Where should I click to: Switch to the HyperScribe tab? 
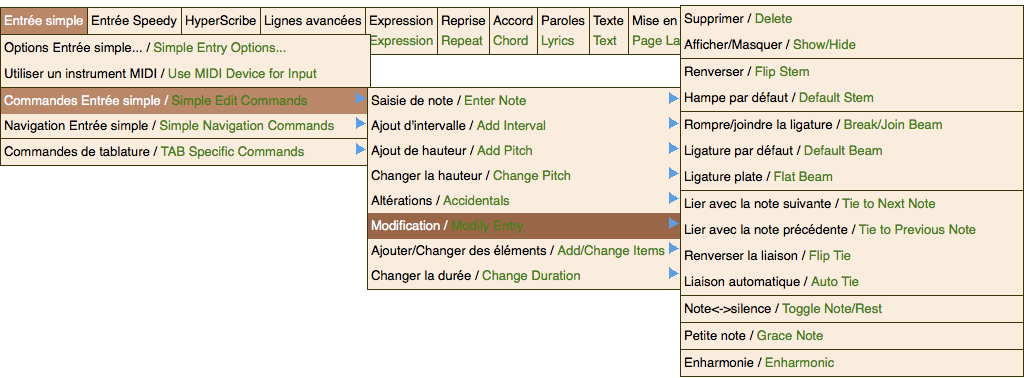[221, 21]
